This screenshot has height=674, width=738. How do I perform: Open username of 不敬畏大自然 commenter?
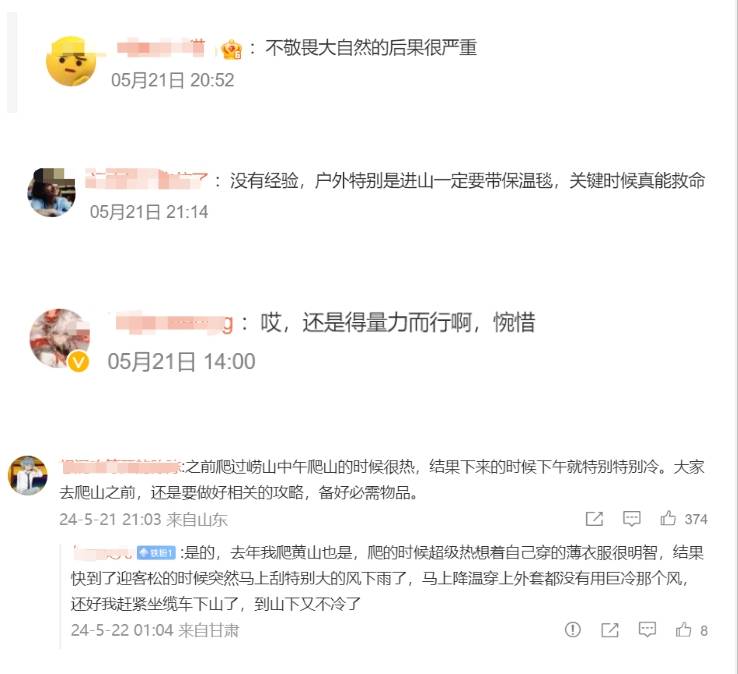(x=161, y=48)
